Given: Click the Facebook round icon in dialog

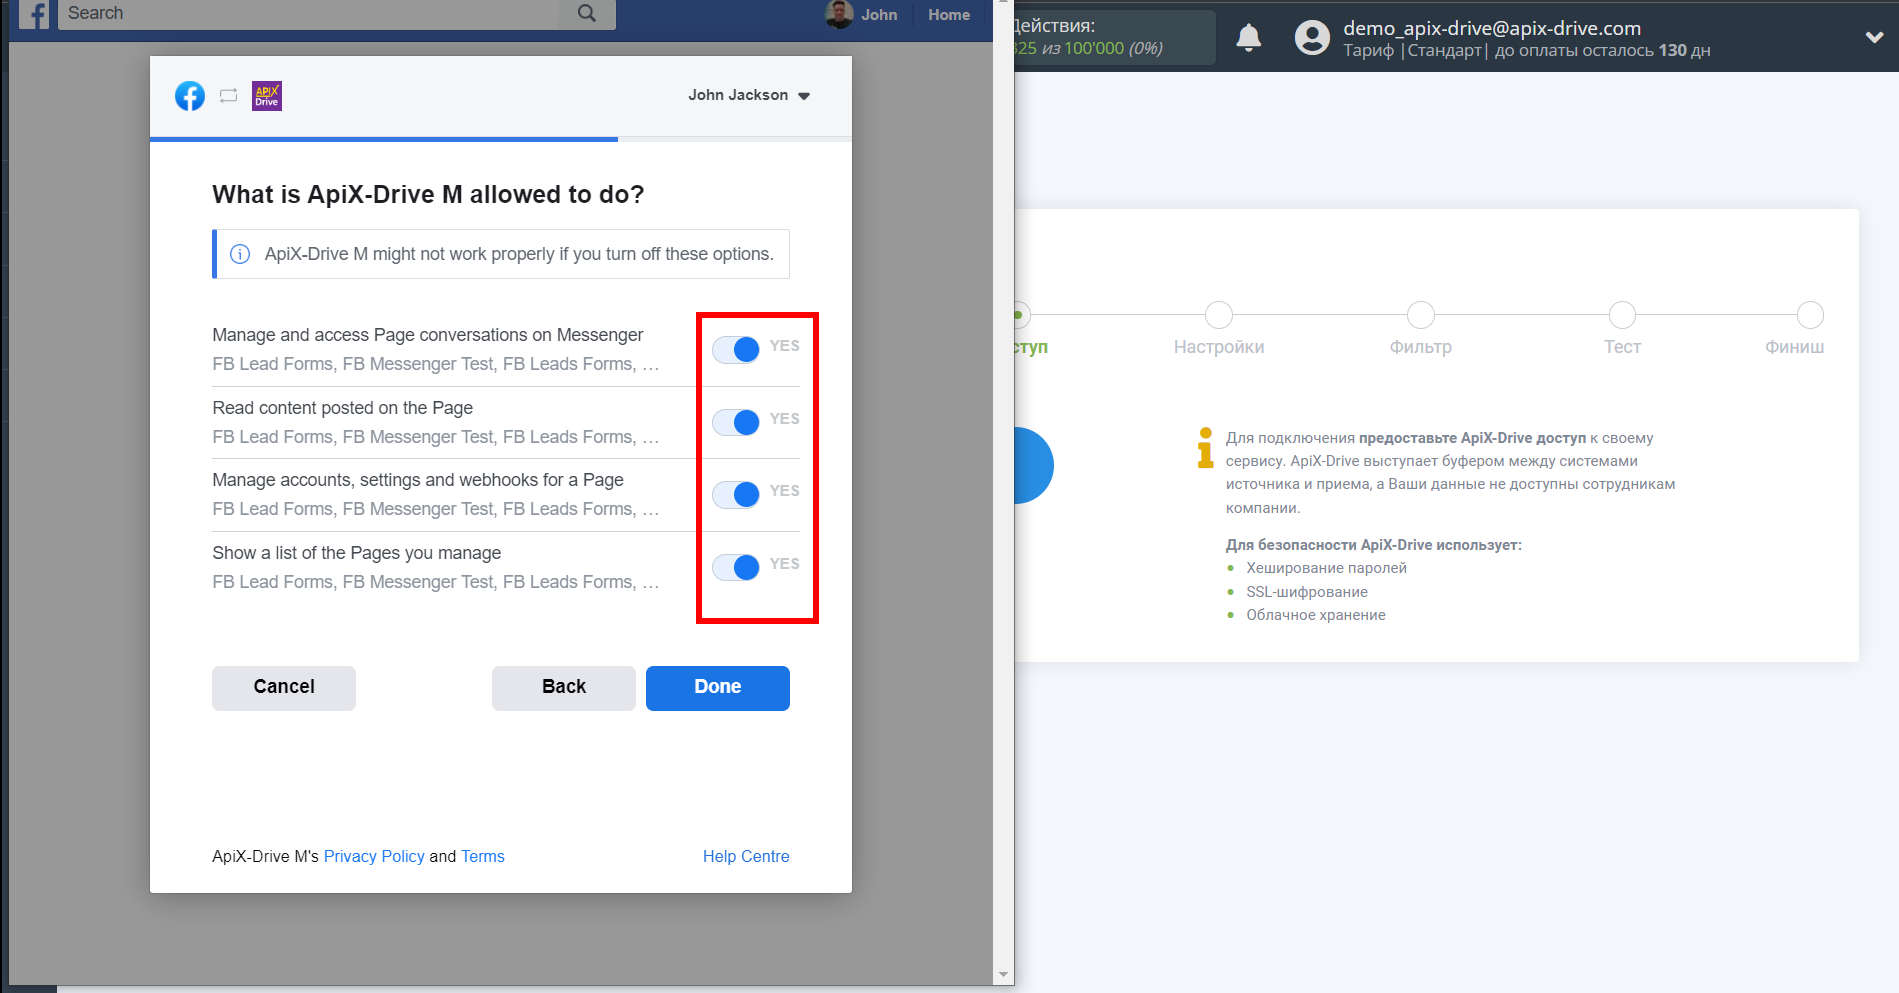Looking at the screenshot, I should pos(190,96).
